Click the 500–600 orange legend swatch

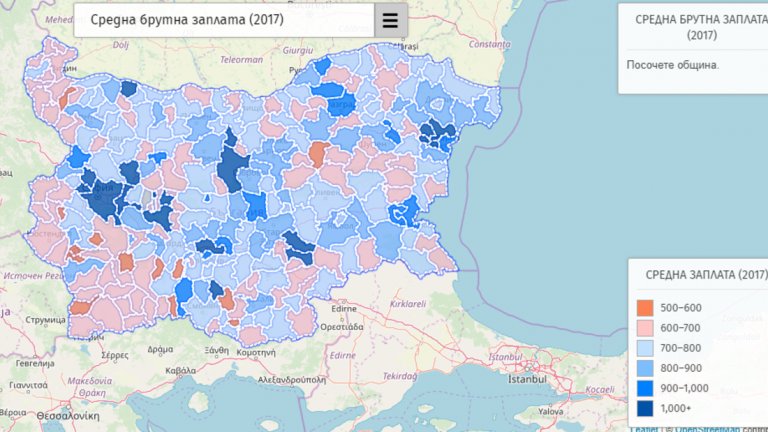[645, 307]
